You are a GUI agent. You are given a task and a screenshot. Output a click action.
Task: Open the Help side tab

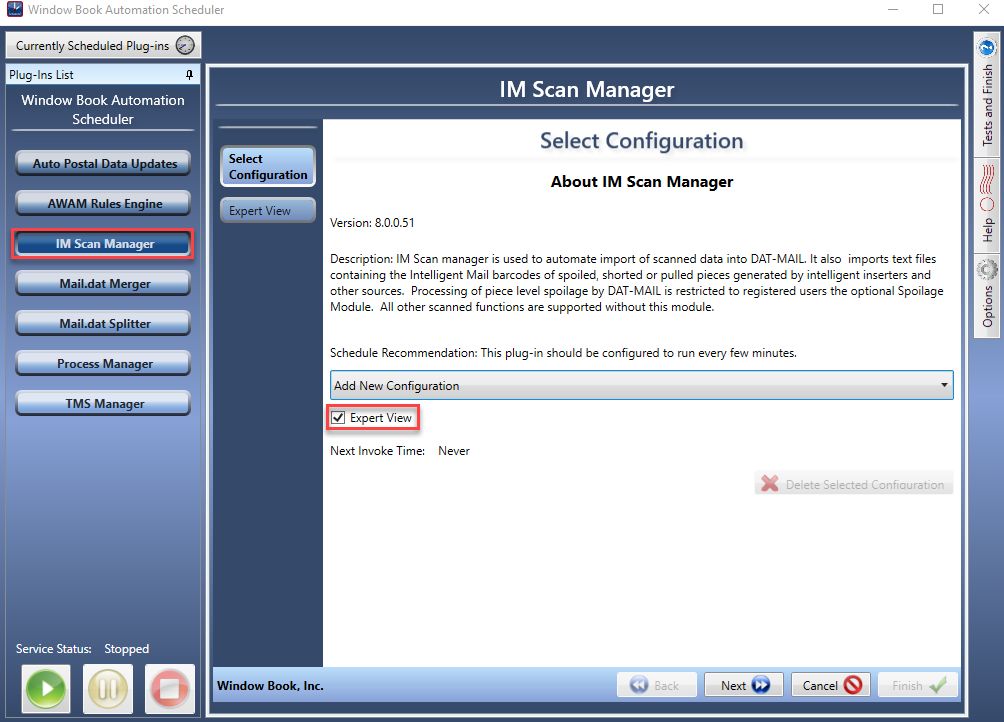click(x=987, y=205)
